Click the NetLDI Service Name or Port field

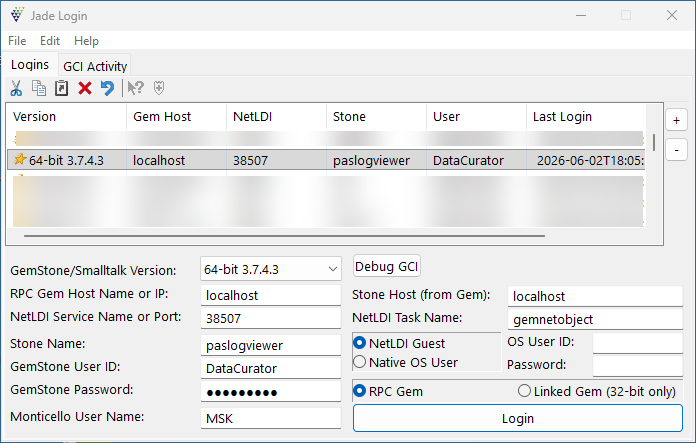(x=270, y=318)
